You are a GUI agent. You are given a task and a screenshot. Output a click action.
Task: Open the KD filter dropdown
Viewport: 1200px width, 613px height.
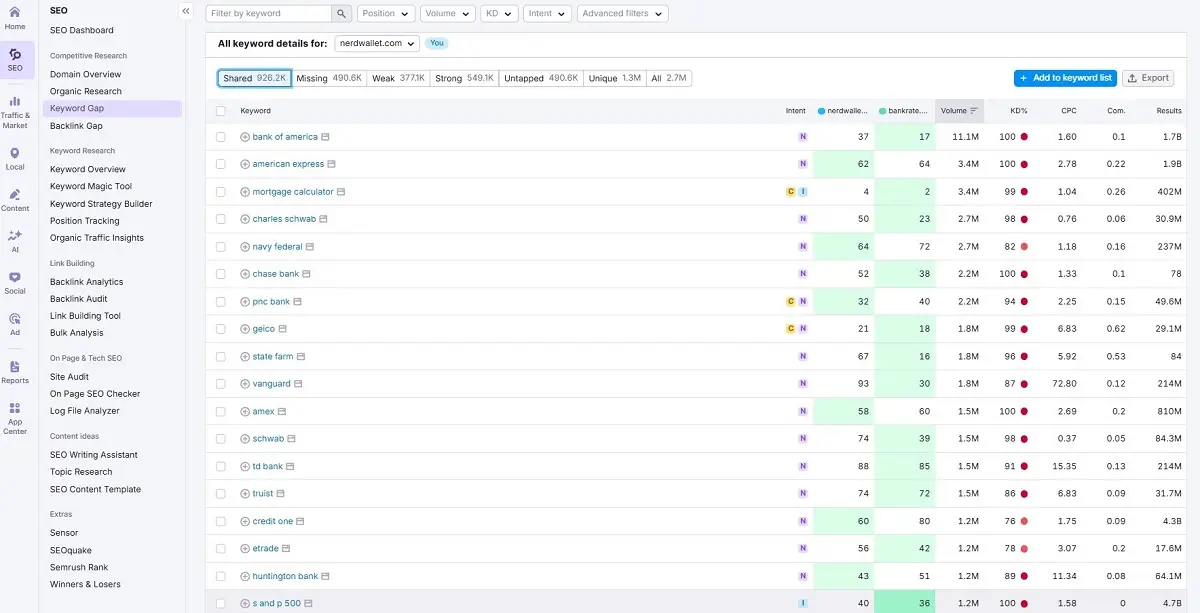pyautogui.click(x=499, y=14)
